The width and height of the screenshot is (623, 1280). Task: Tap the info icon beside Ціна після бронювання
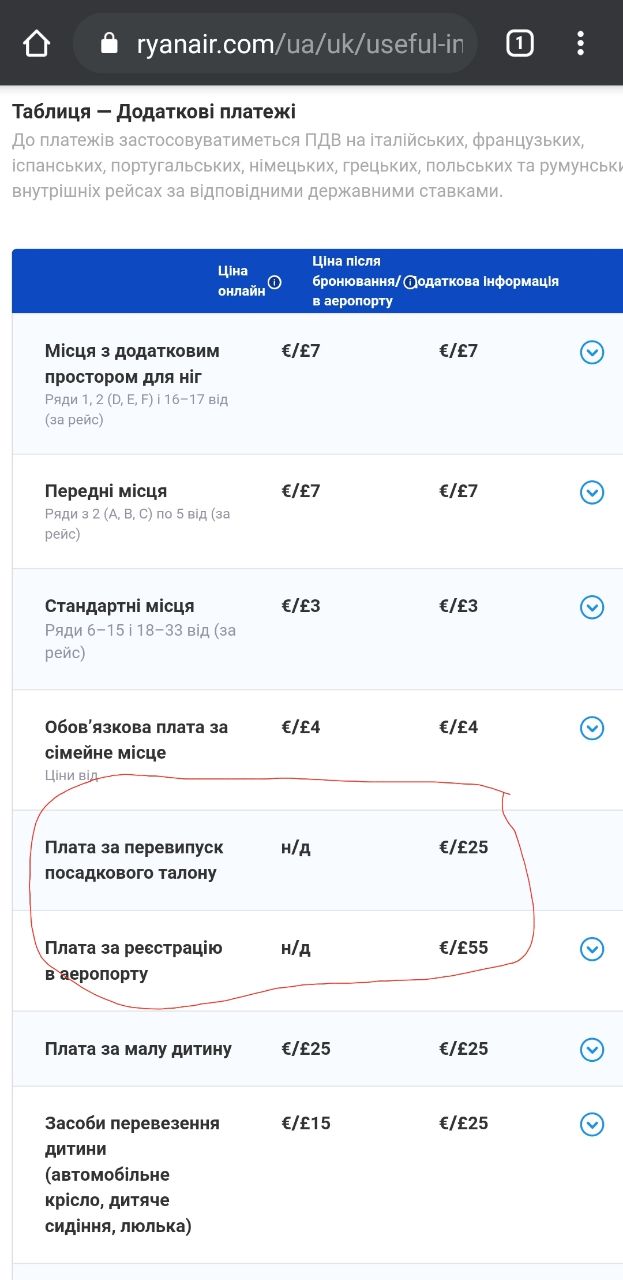(x=410, y=282)
